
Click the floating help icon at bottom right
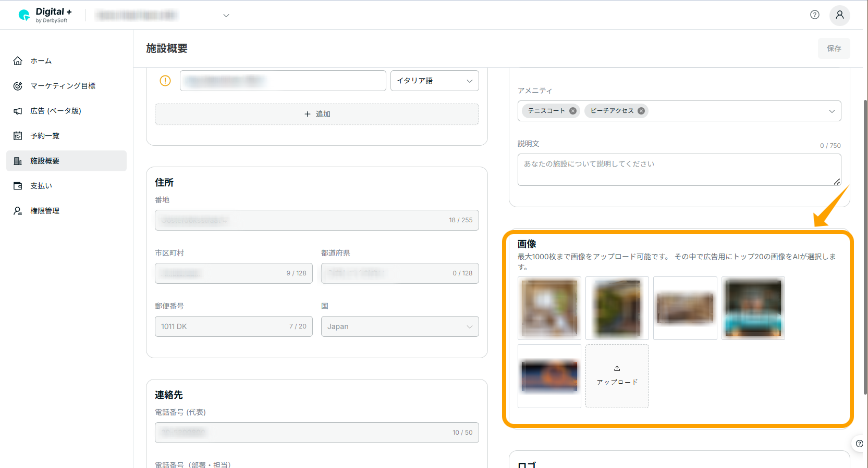(859, 443)
